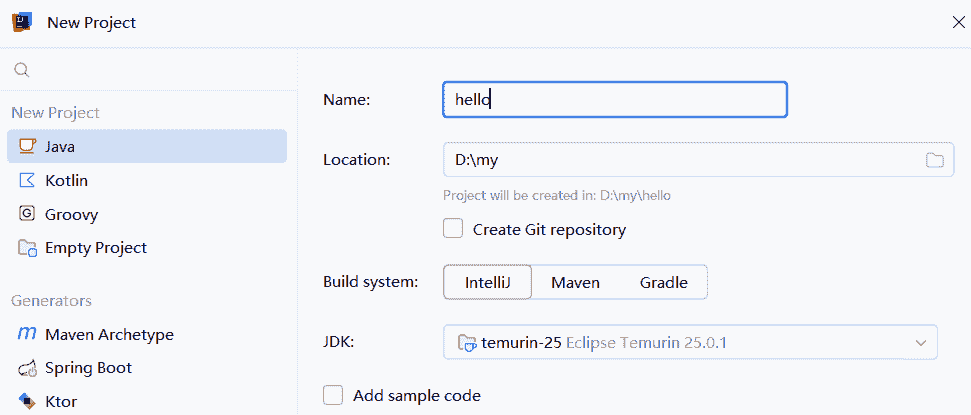This screenshot has height=415, width=971.
Task: Select IntelliJ as build system
Action: (x=487, y=282)
